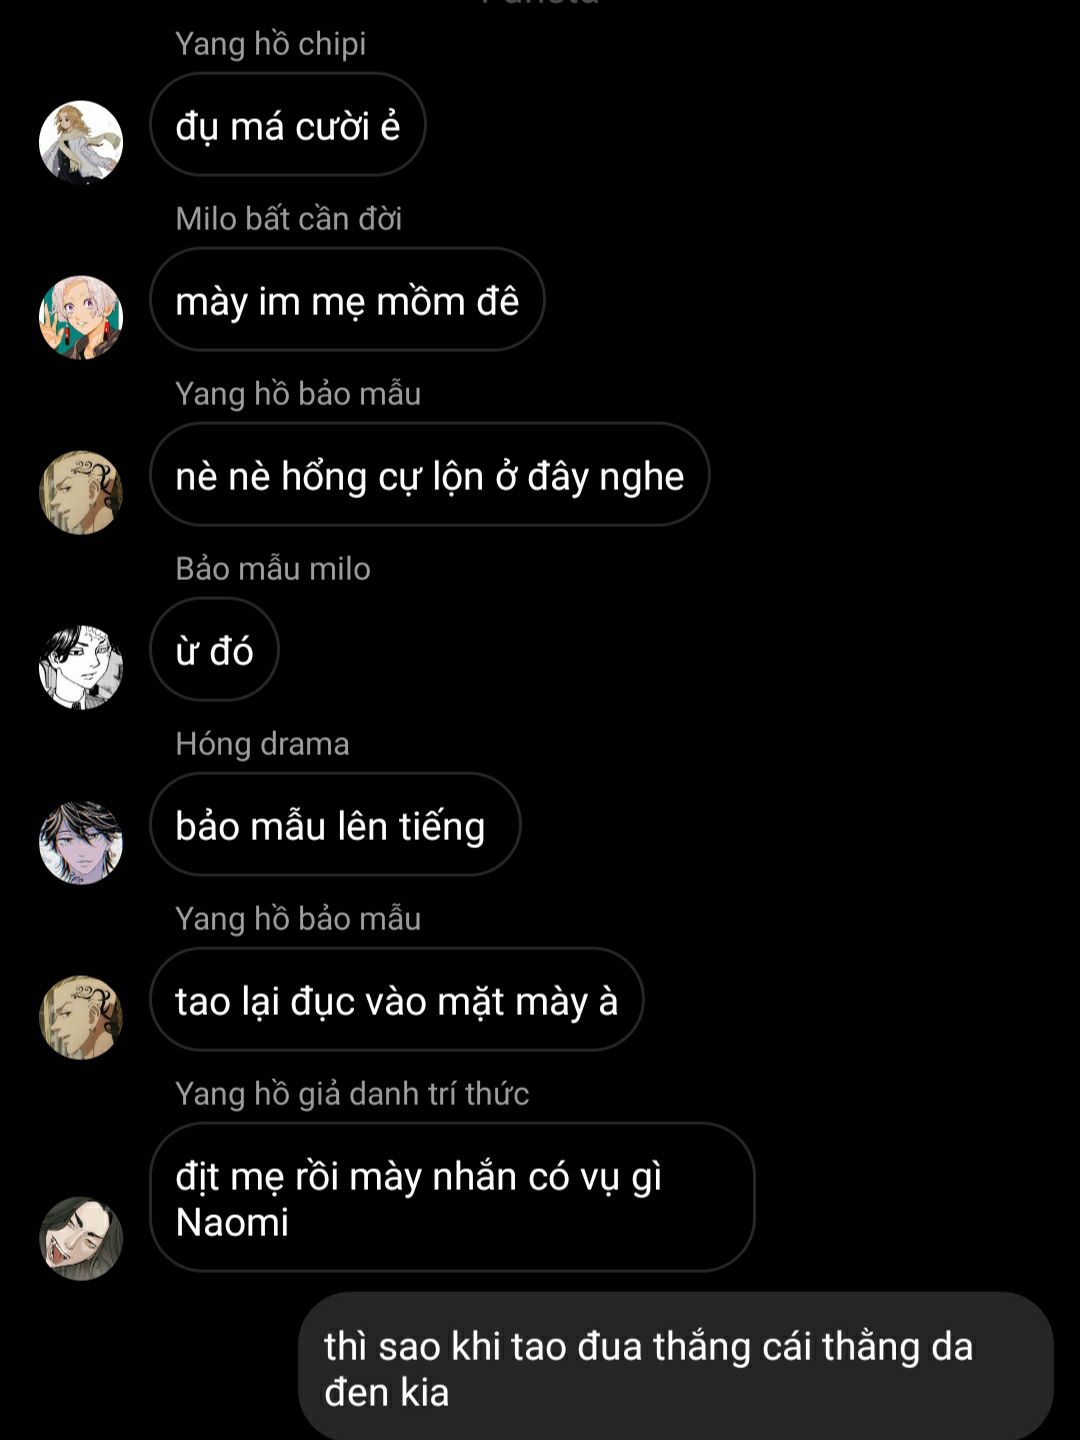Tap avatar next to 'nè nè hổng cự lộn'
The image size is (1080, 1440).
[x=81, y=492]
